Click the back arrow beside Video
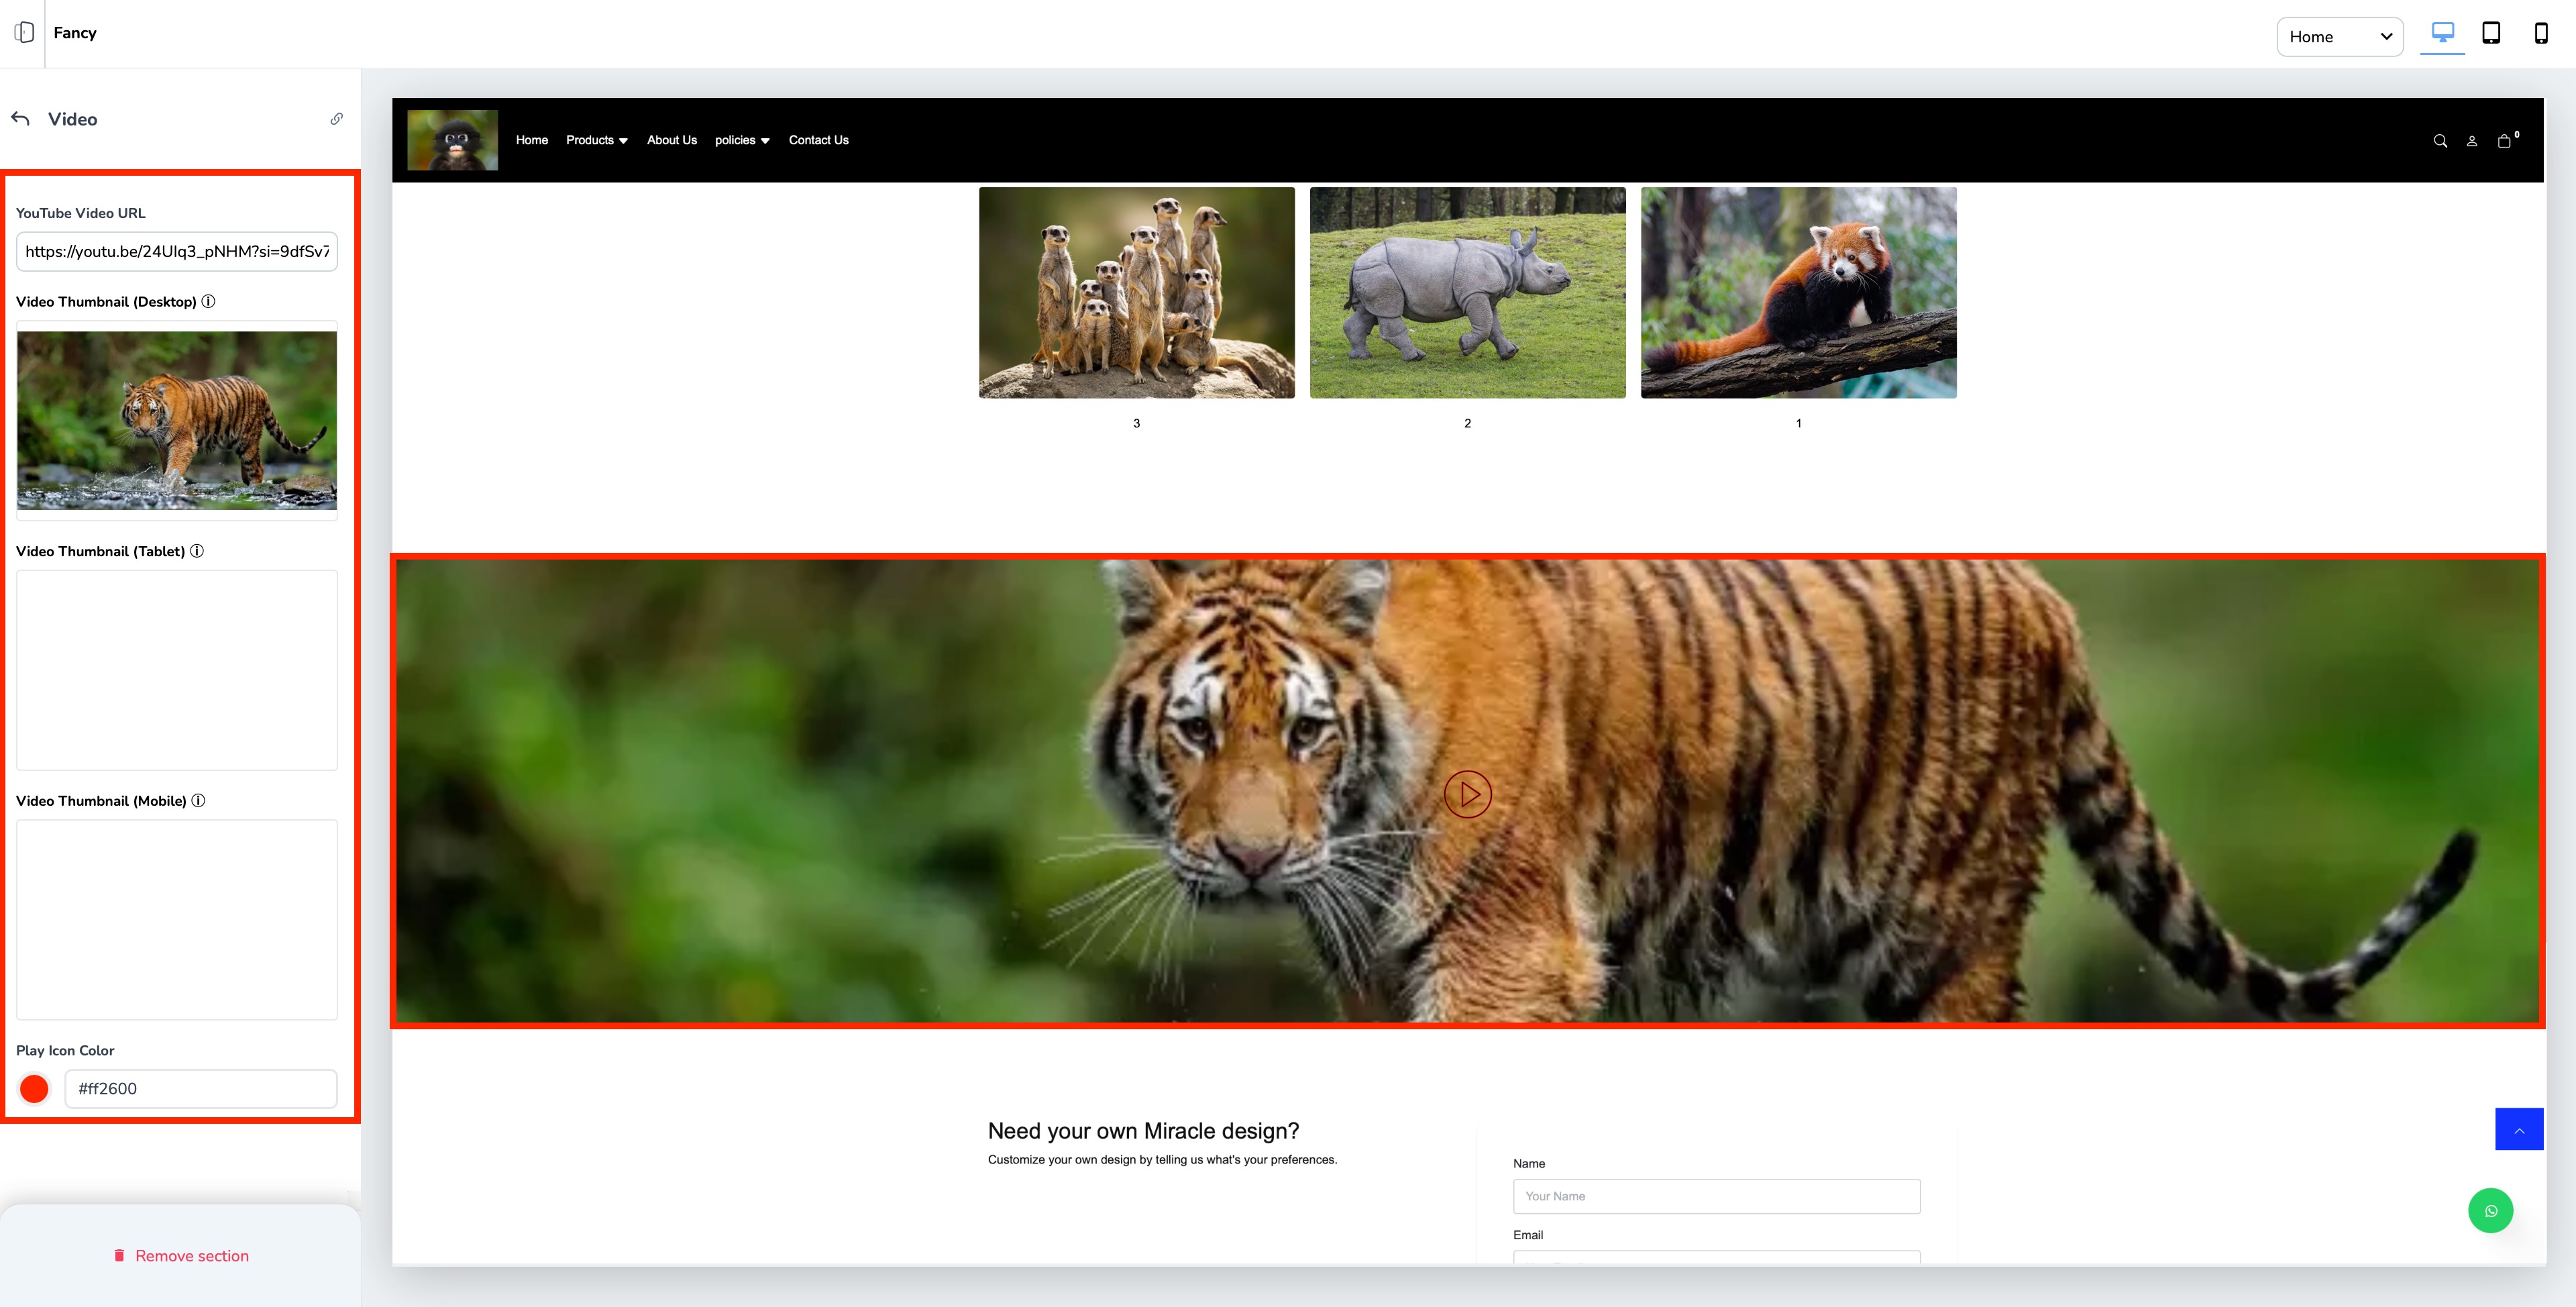Viewport: 2576px width, 1307px height. pos(21,119)
